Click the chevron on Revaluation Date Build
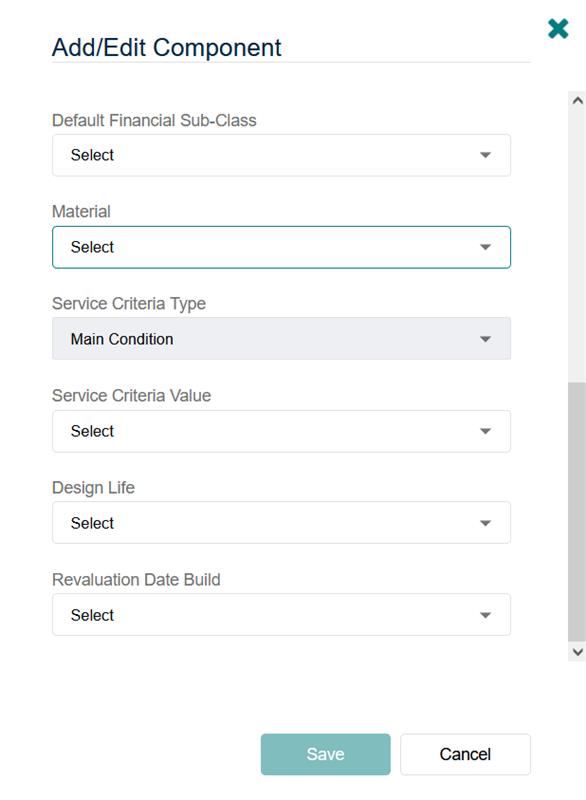The width and height of the screenshot is (586, 800). [486, 614]
